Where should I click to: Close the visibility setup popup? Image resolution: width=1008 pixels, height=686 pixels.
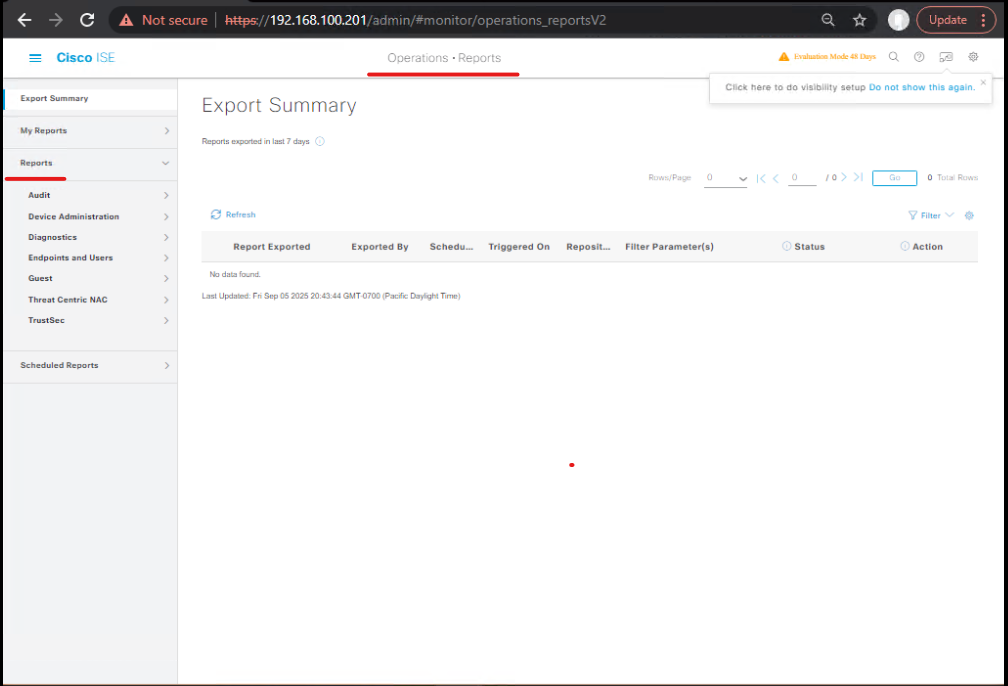tap(983, 82)
